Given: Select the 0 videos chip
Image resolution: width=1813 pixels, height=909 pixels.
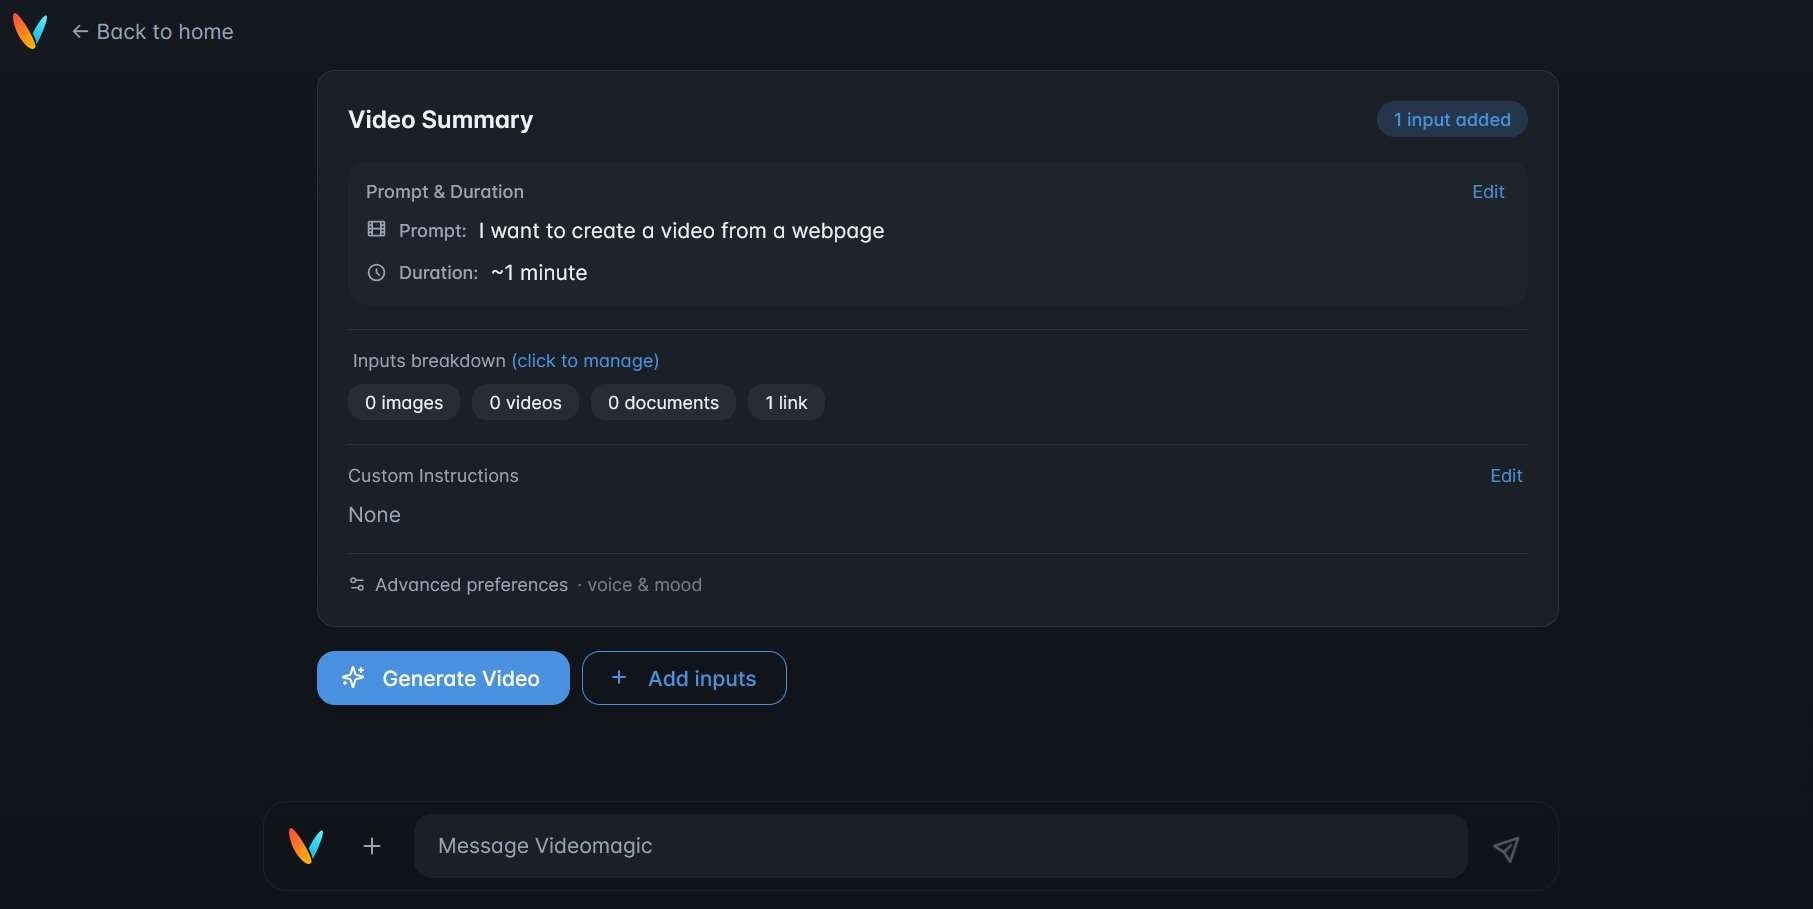Looking at the screenshot, I should click(525, 403).
